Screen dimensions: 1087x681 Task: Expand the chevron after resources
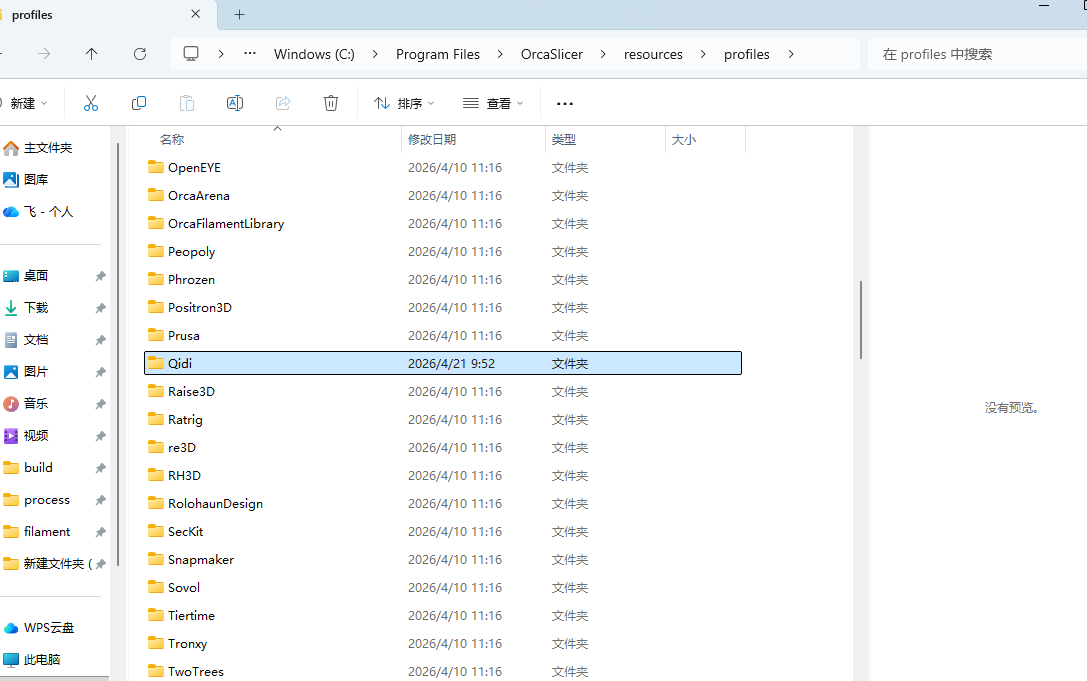tap(703, 54)
